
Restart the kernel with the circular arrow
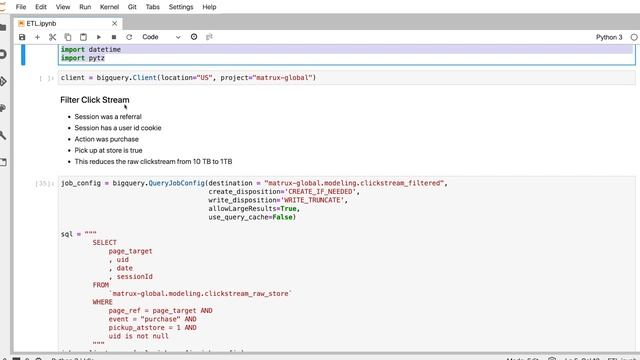click(129, 37)
